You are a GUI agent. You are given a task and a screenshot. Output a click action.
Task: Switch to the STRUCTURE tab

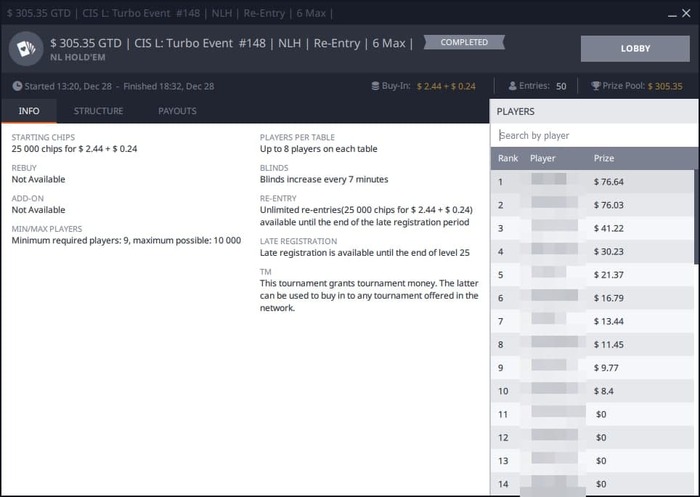coord(98,111)
